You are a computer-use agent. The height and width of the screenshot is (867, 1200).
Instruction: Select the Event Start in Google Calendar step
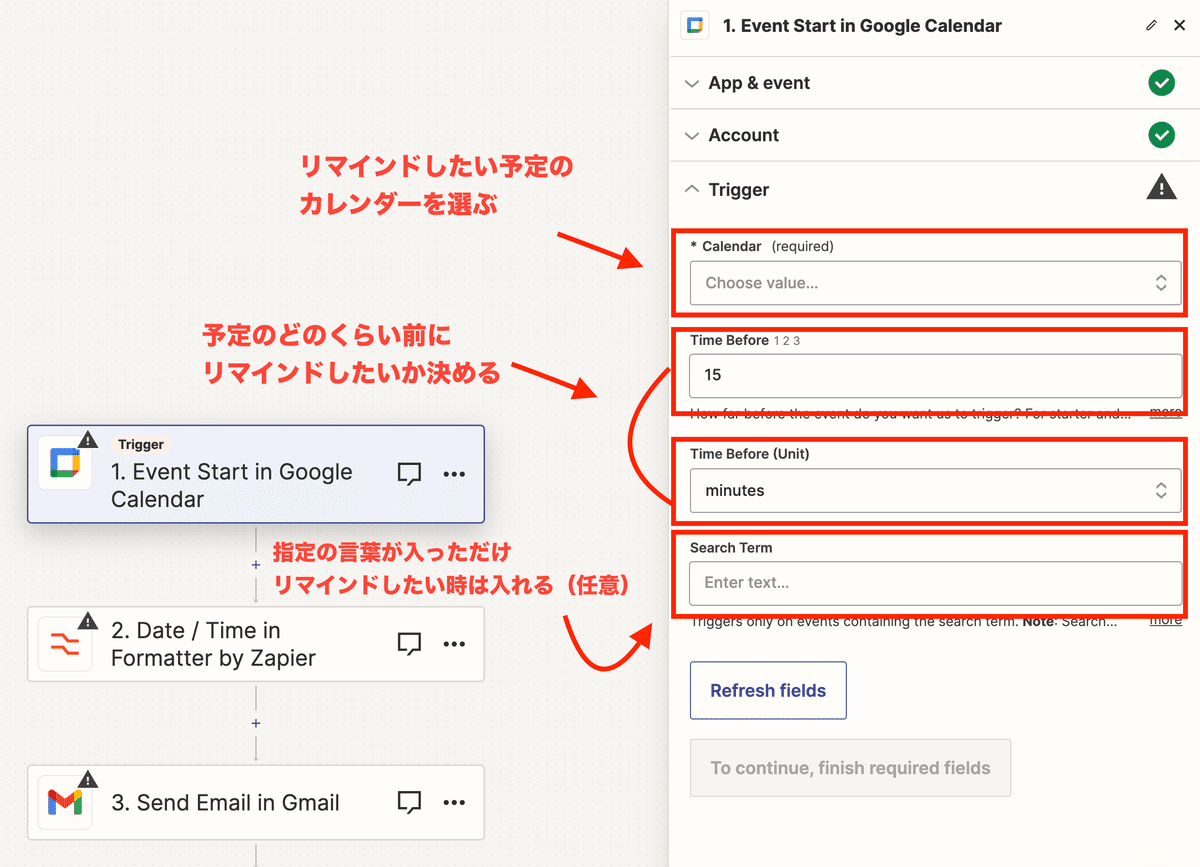pyautogui.click(x=256, y=474)
